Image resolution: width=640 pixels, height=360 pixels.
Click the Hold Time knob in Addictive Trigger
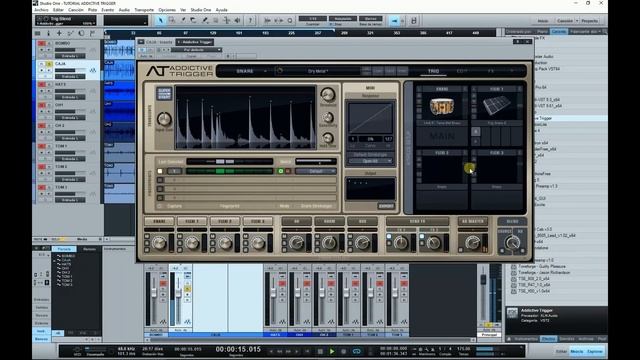tap(328, 138)
